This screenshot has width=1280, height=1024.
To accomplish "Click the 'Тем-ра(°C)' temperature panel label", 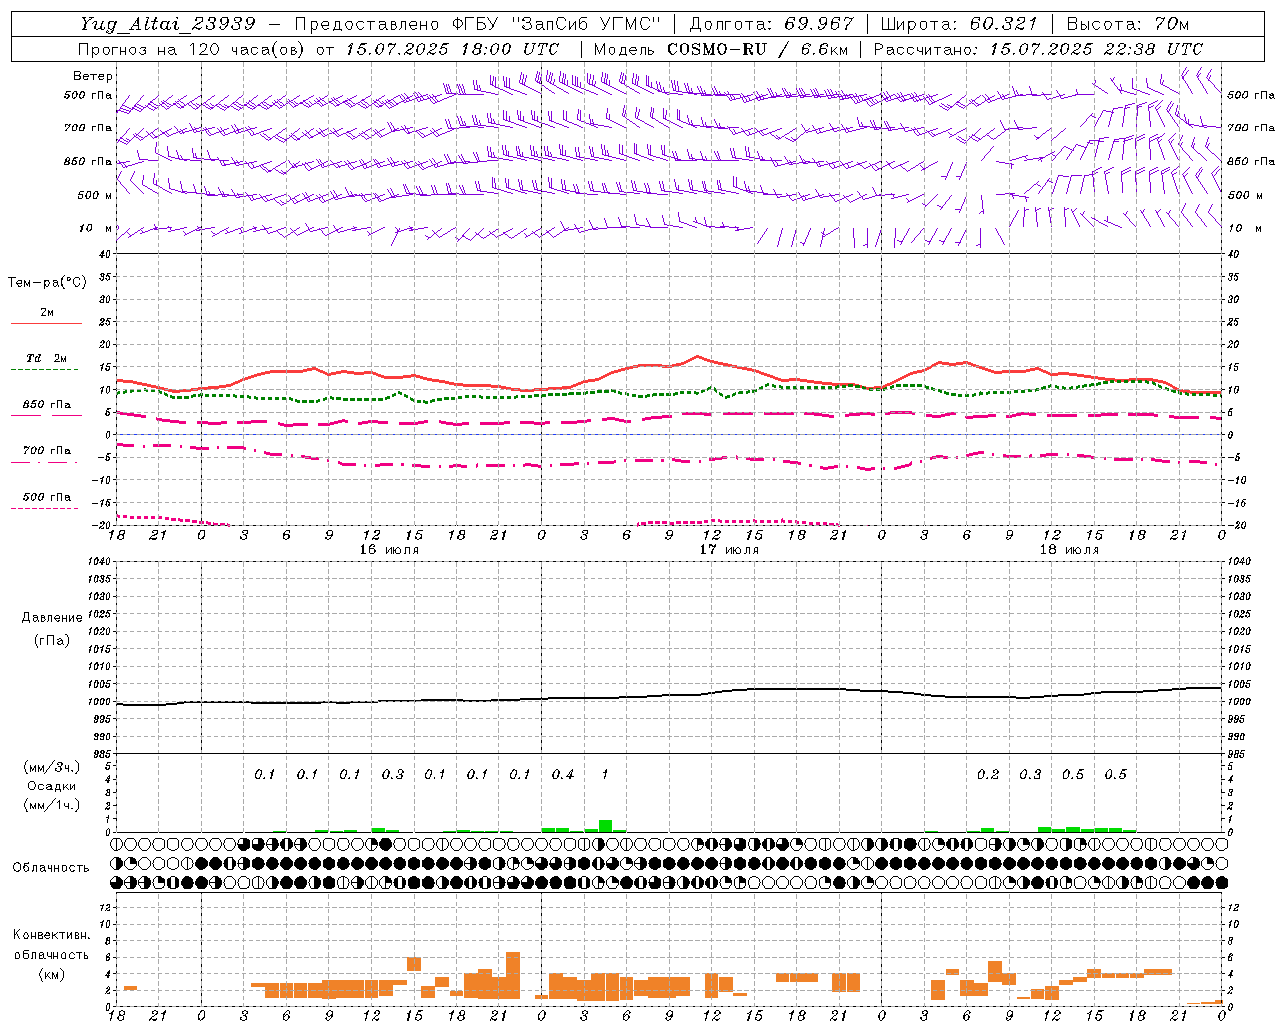I will [x=47, y=283].
